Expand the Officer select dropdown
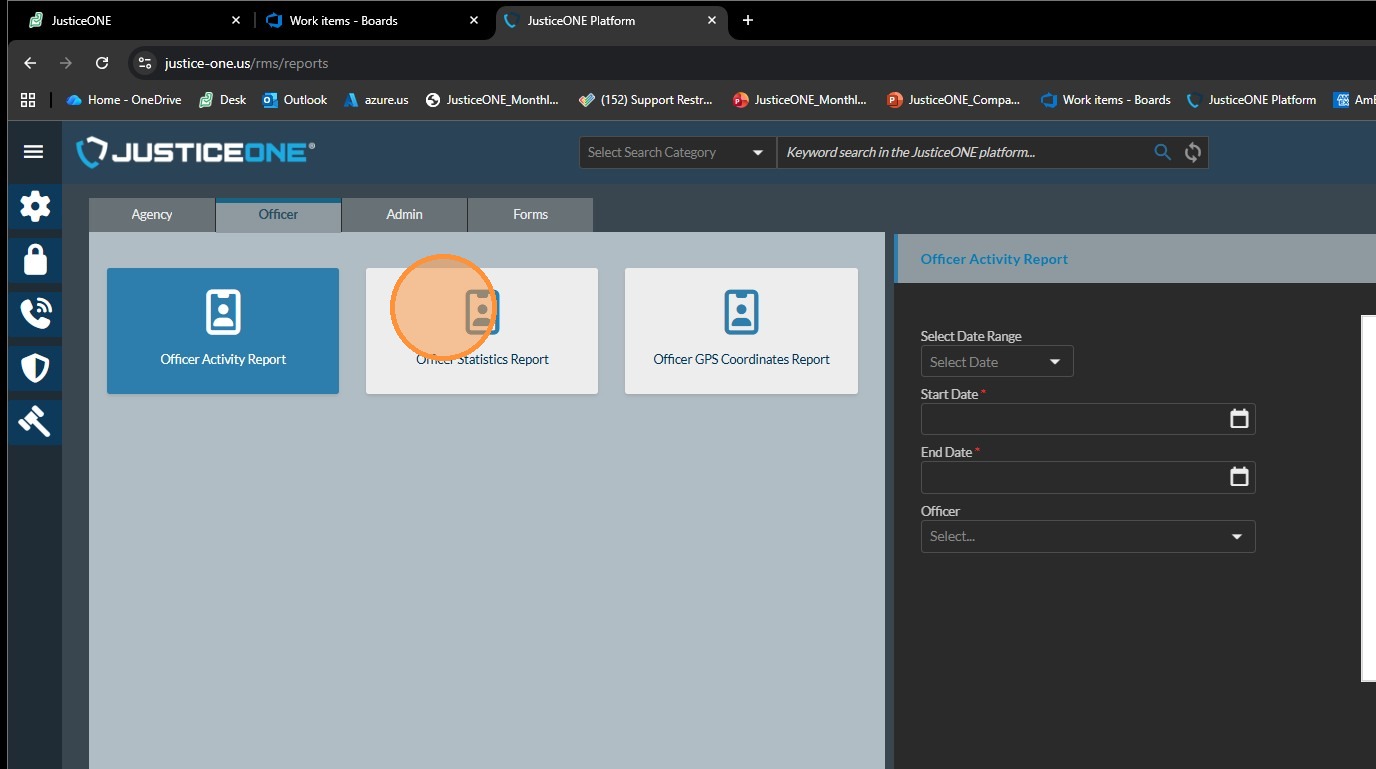 [1087, 537]
